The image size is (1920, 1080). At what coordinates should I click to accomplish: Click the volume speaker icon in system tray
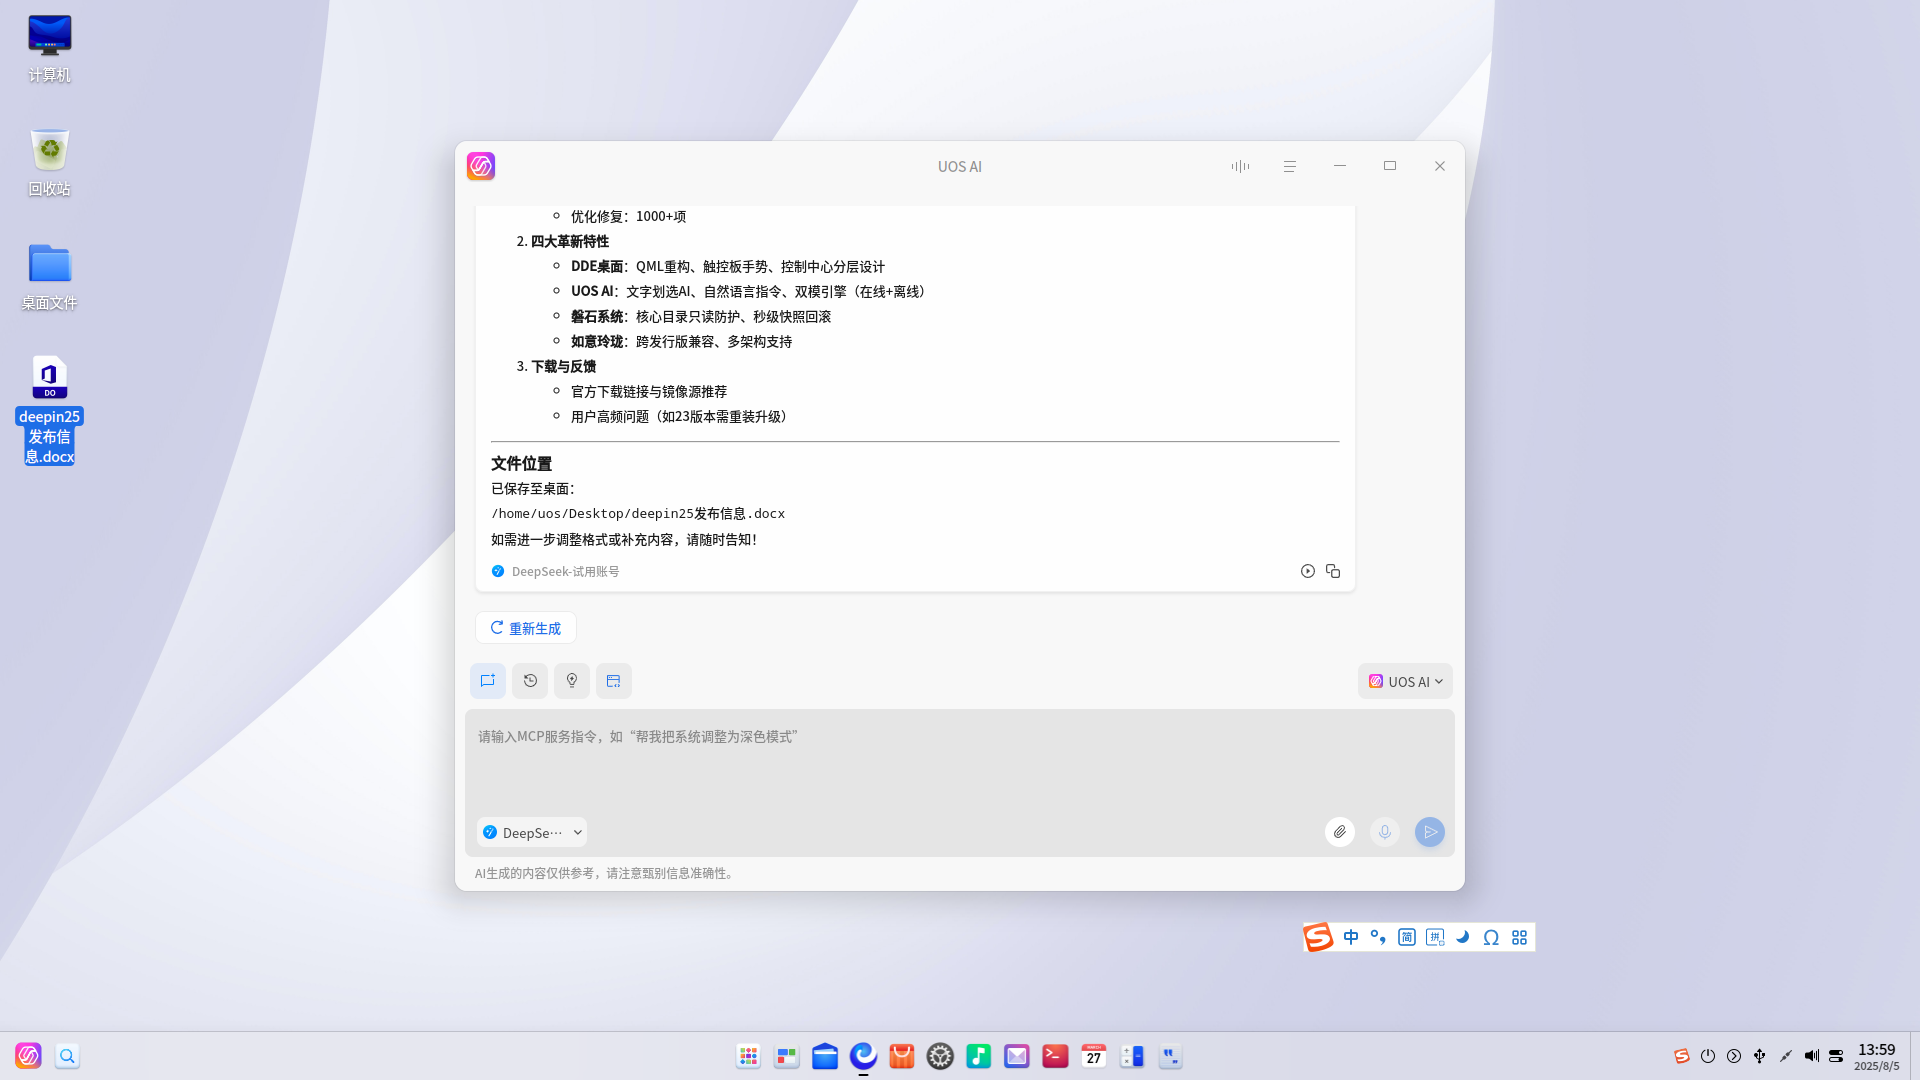(1812, 1056)
